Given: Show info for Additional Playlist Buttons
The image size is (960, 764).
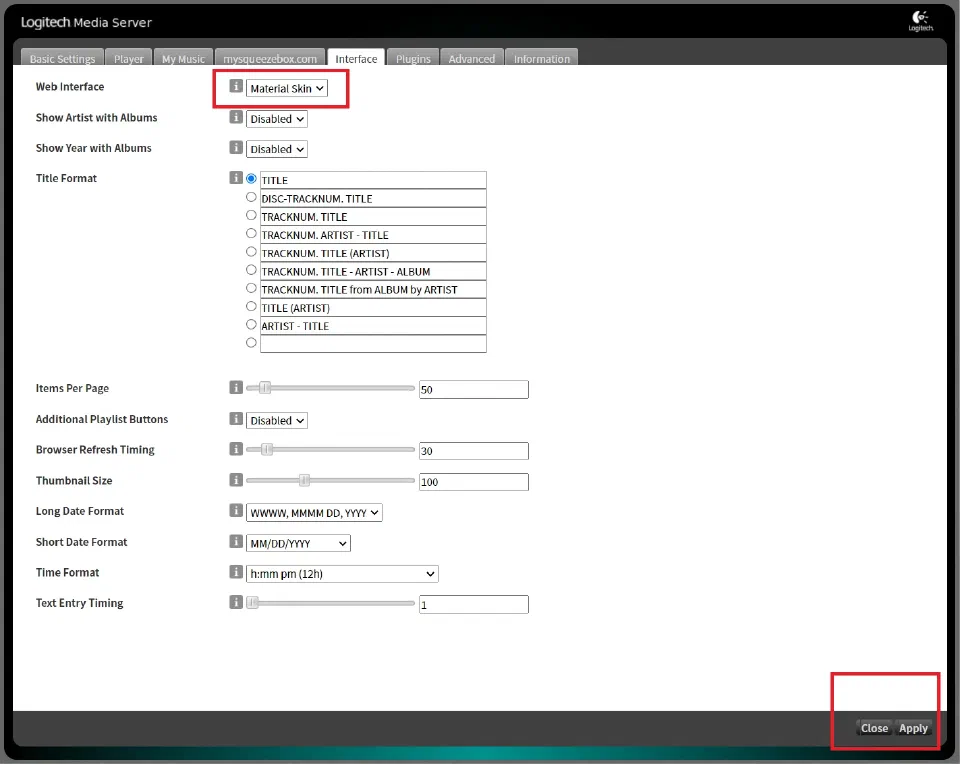Looking at the screenshot, I should 236,419.
